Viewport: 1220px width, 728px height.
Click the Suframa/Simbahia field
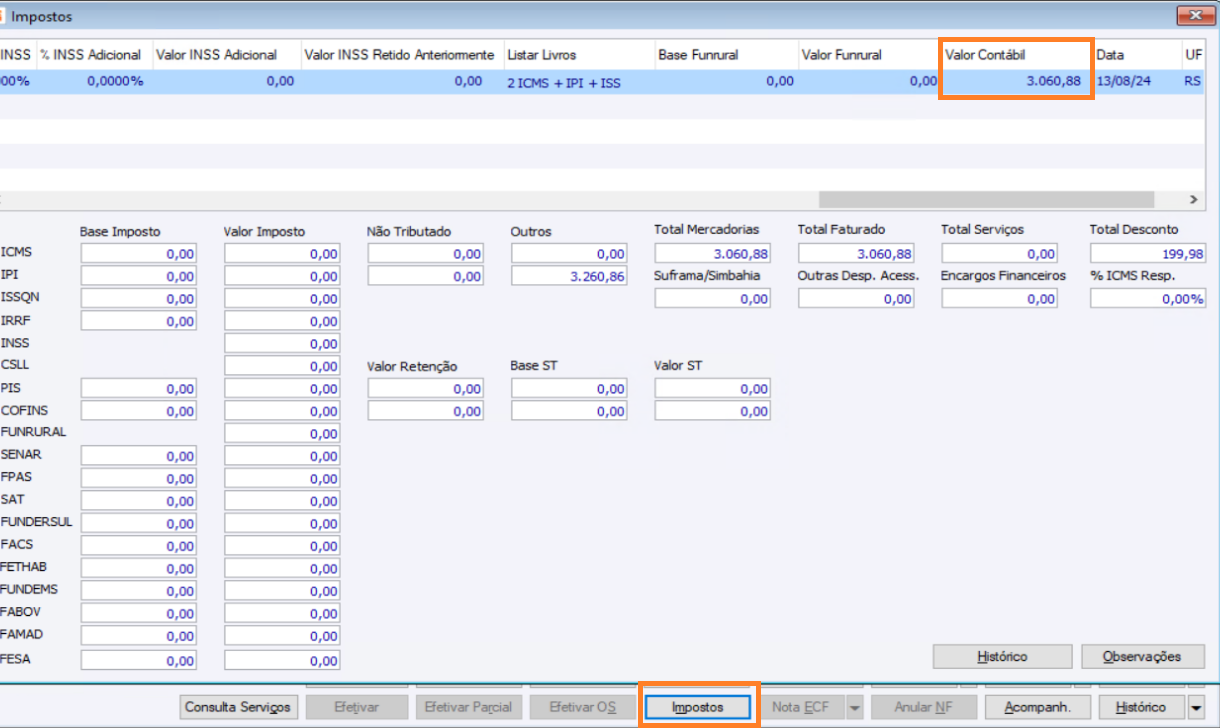click(713, 298)
